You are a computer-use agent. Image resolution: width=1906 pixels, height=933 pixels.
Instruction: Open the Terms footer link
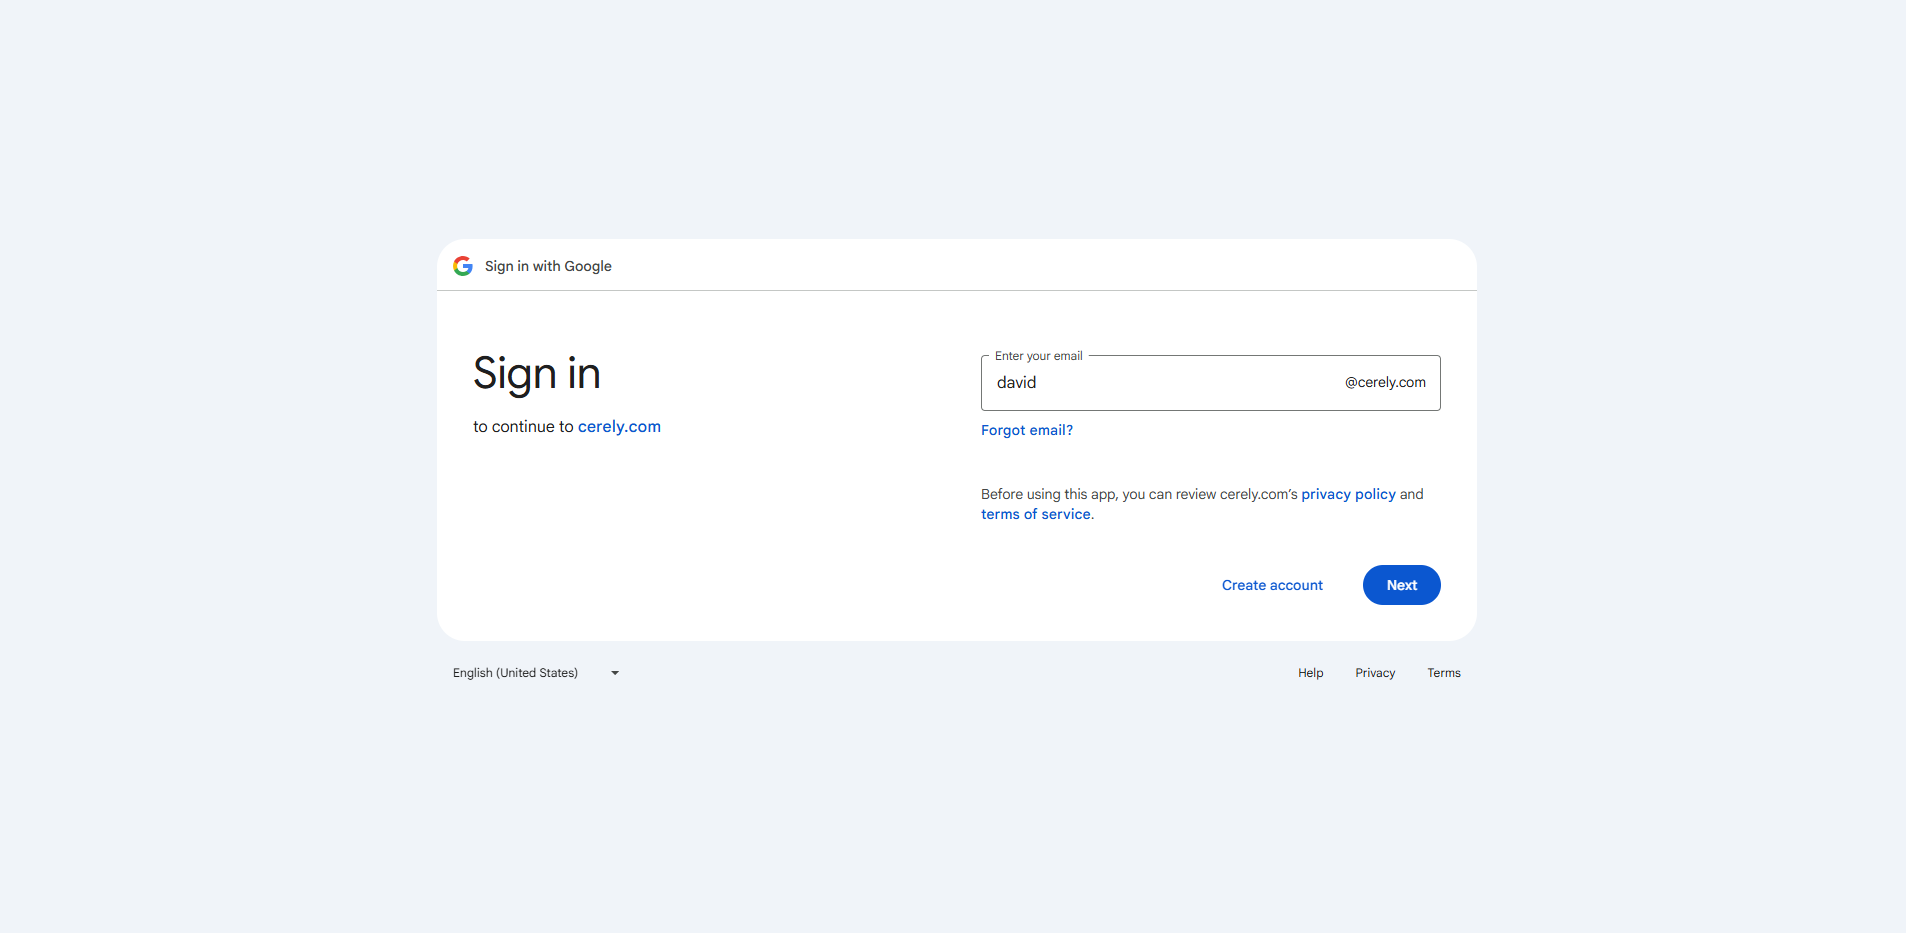(1443, 673)
